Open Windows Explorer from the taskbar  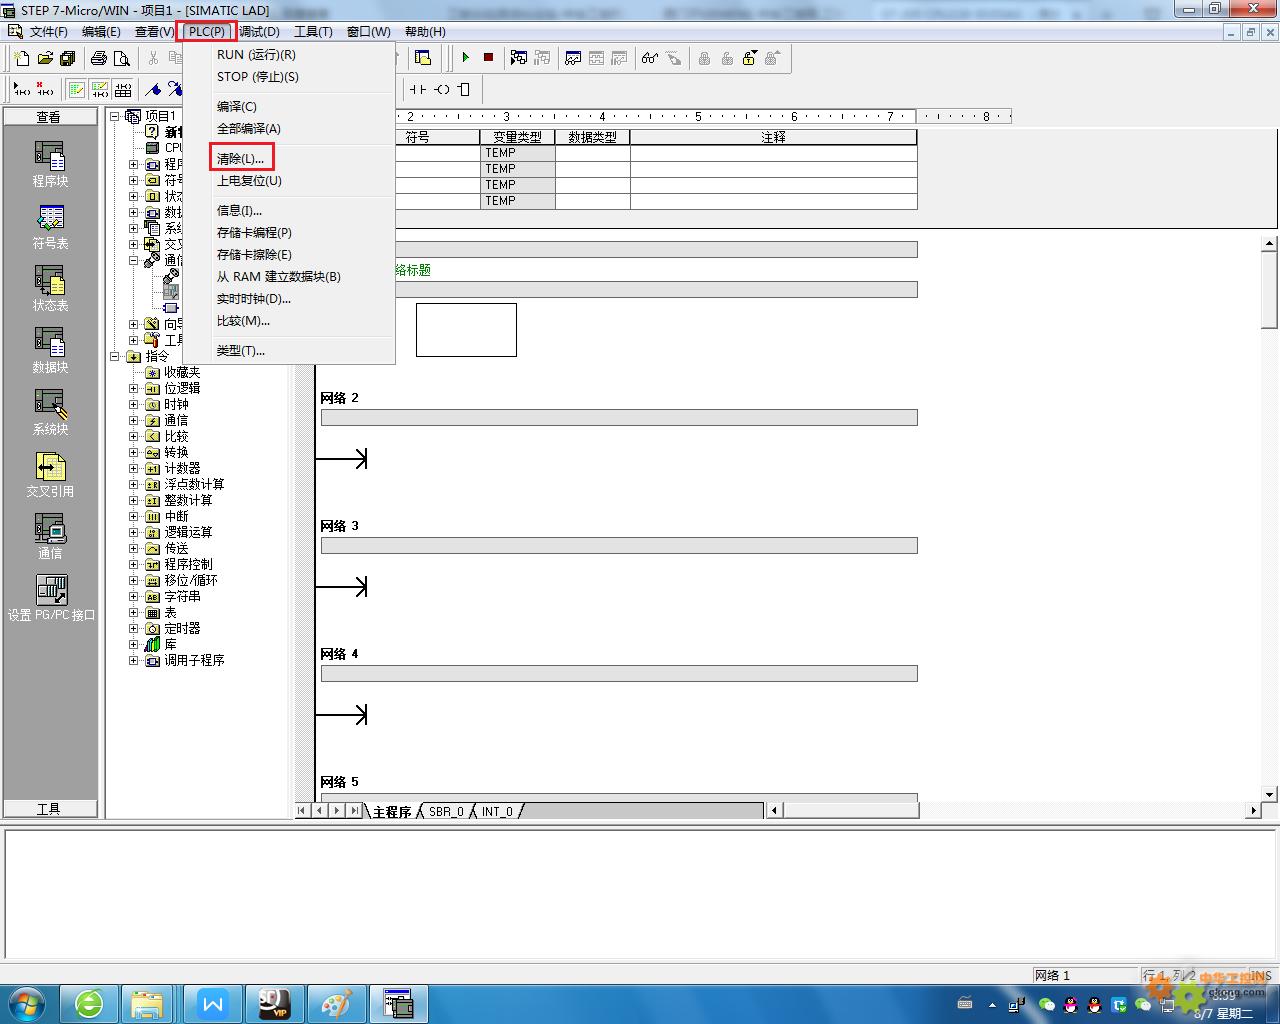point(148,1003)
